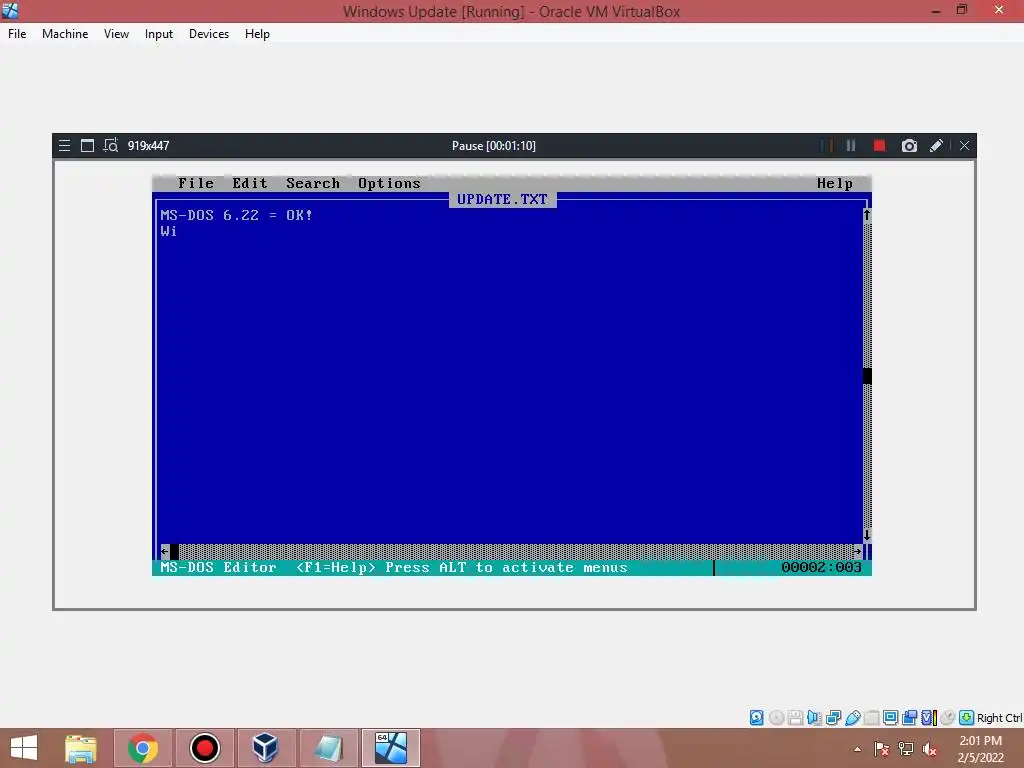Click the horizontal scrollbar black thumb
The image size is (1024, 768).
point(174,551)
